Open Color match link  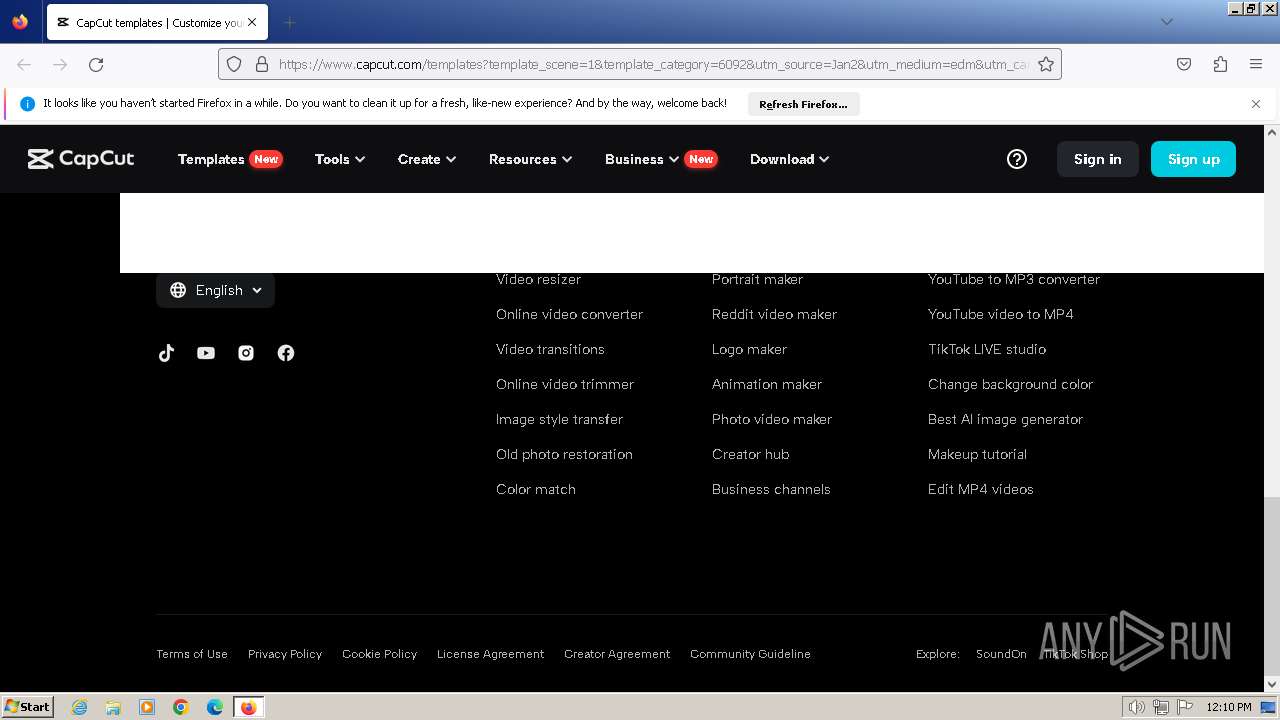(x=536, y=489)
